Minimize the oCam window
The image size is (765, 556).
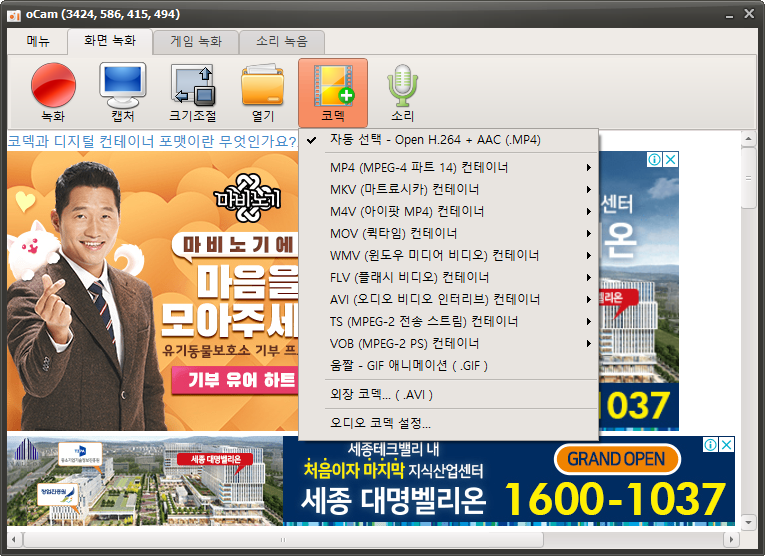click(729, 15)
